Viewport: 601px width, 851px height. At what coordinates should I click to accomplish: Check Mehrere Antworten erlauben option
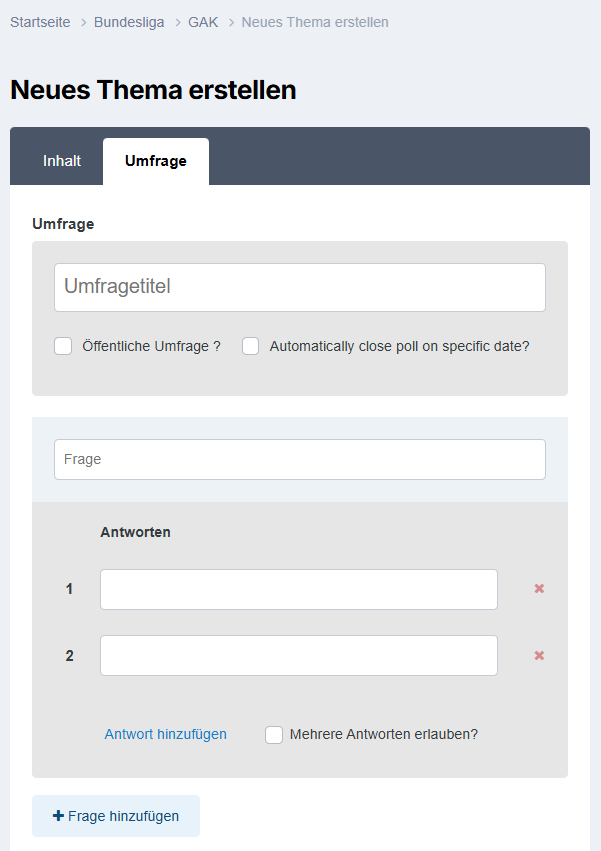(274, 735)
